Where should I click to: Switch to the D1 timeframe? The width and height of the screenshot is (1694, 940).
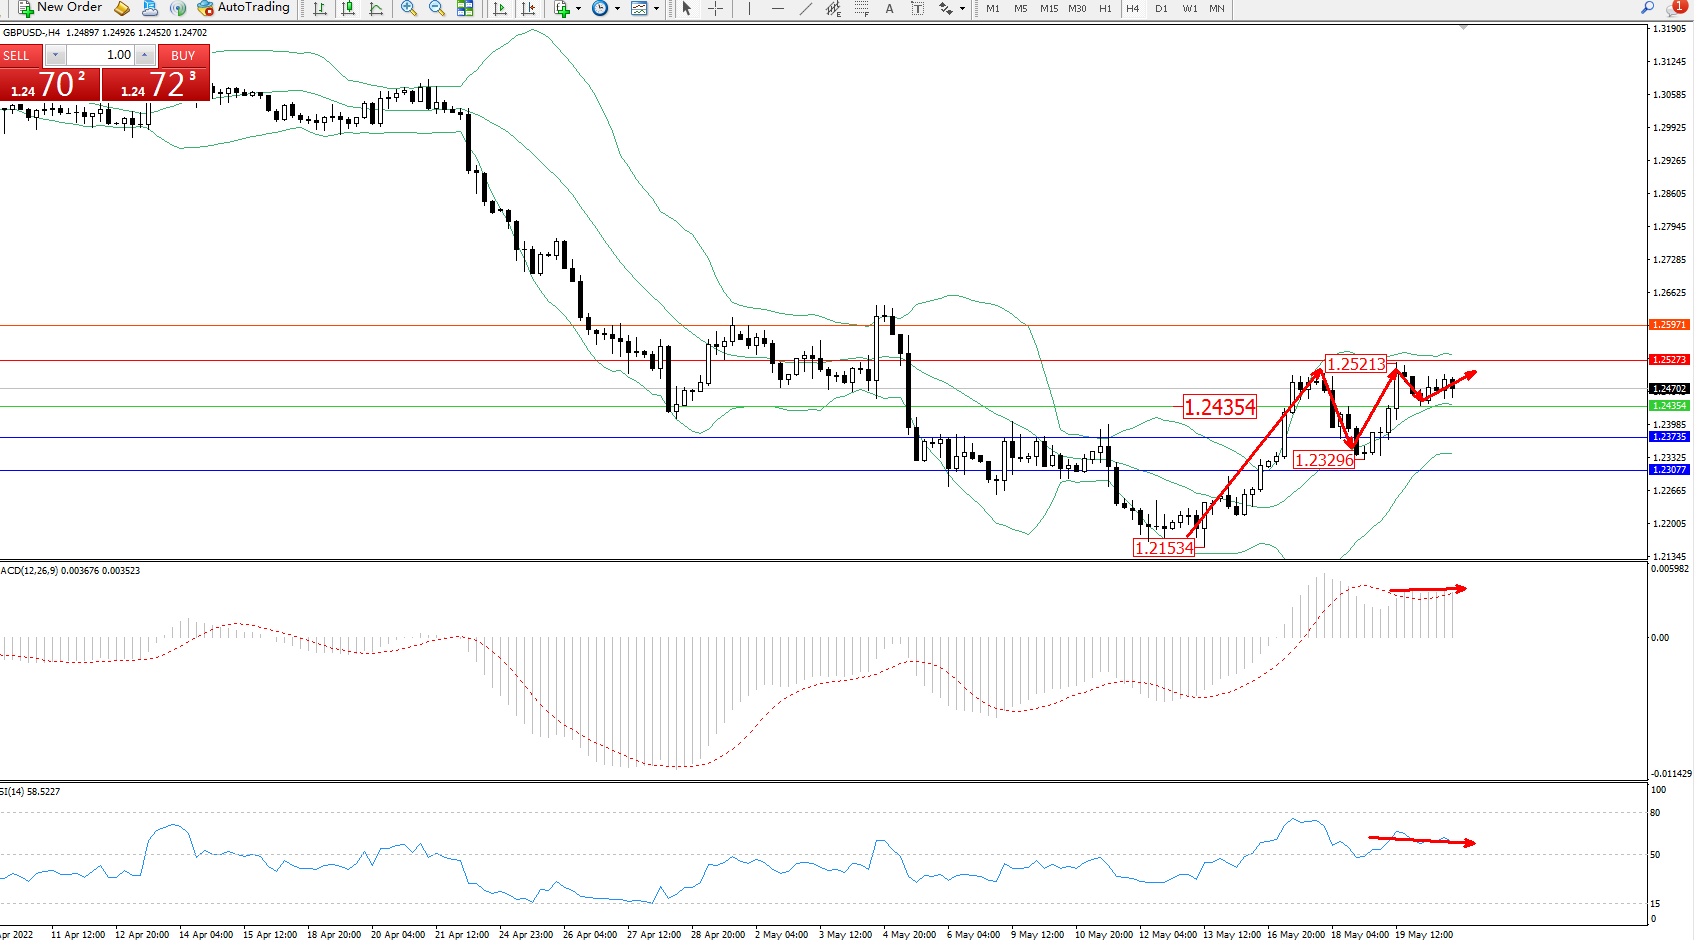click(1161, 8)
